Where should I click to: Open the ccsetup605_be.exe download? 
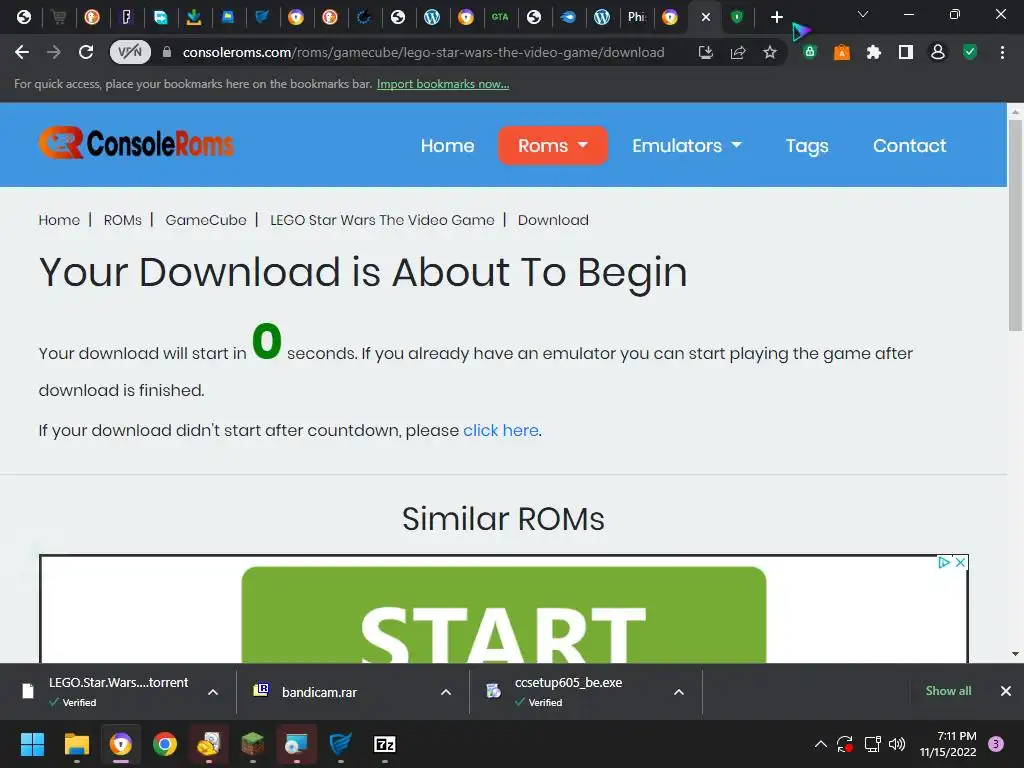pos(568,692)
